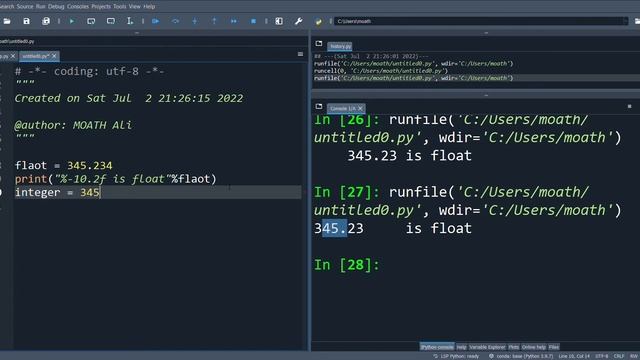This screenshot has height=360, width=640.
Task: Open the Projects menu
Action: (x=101, y=7)
